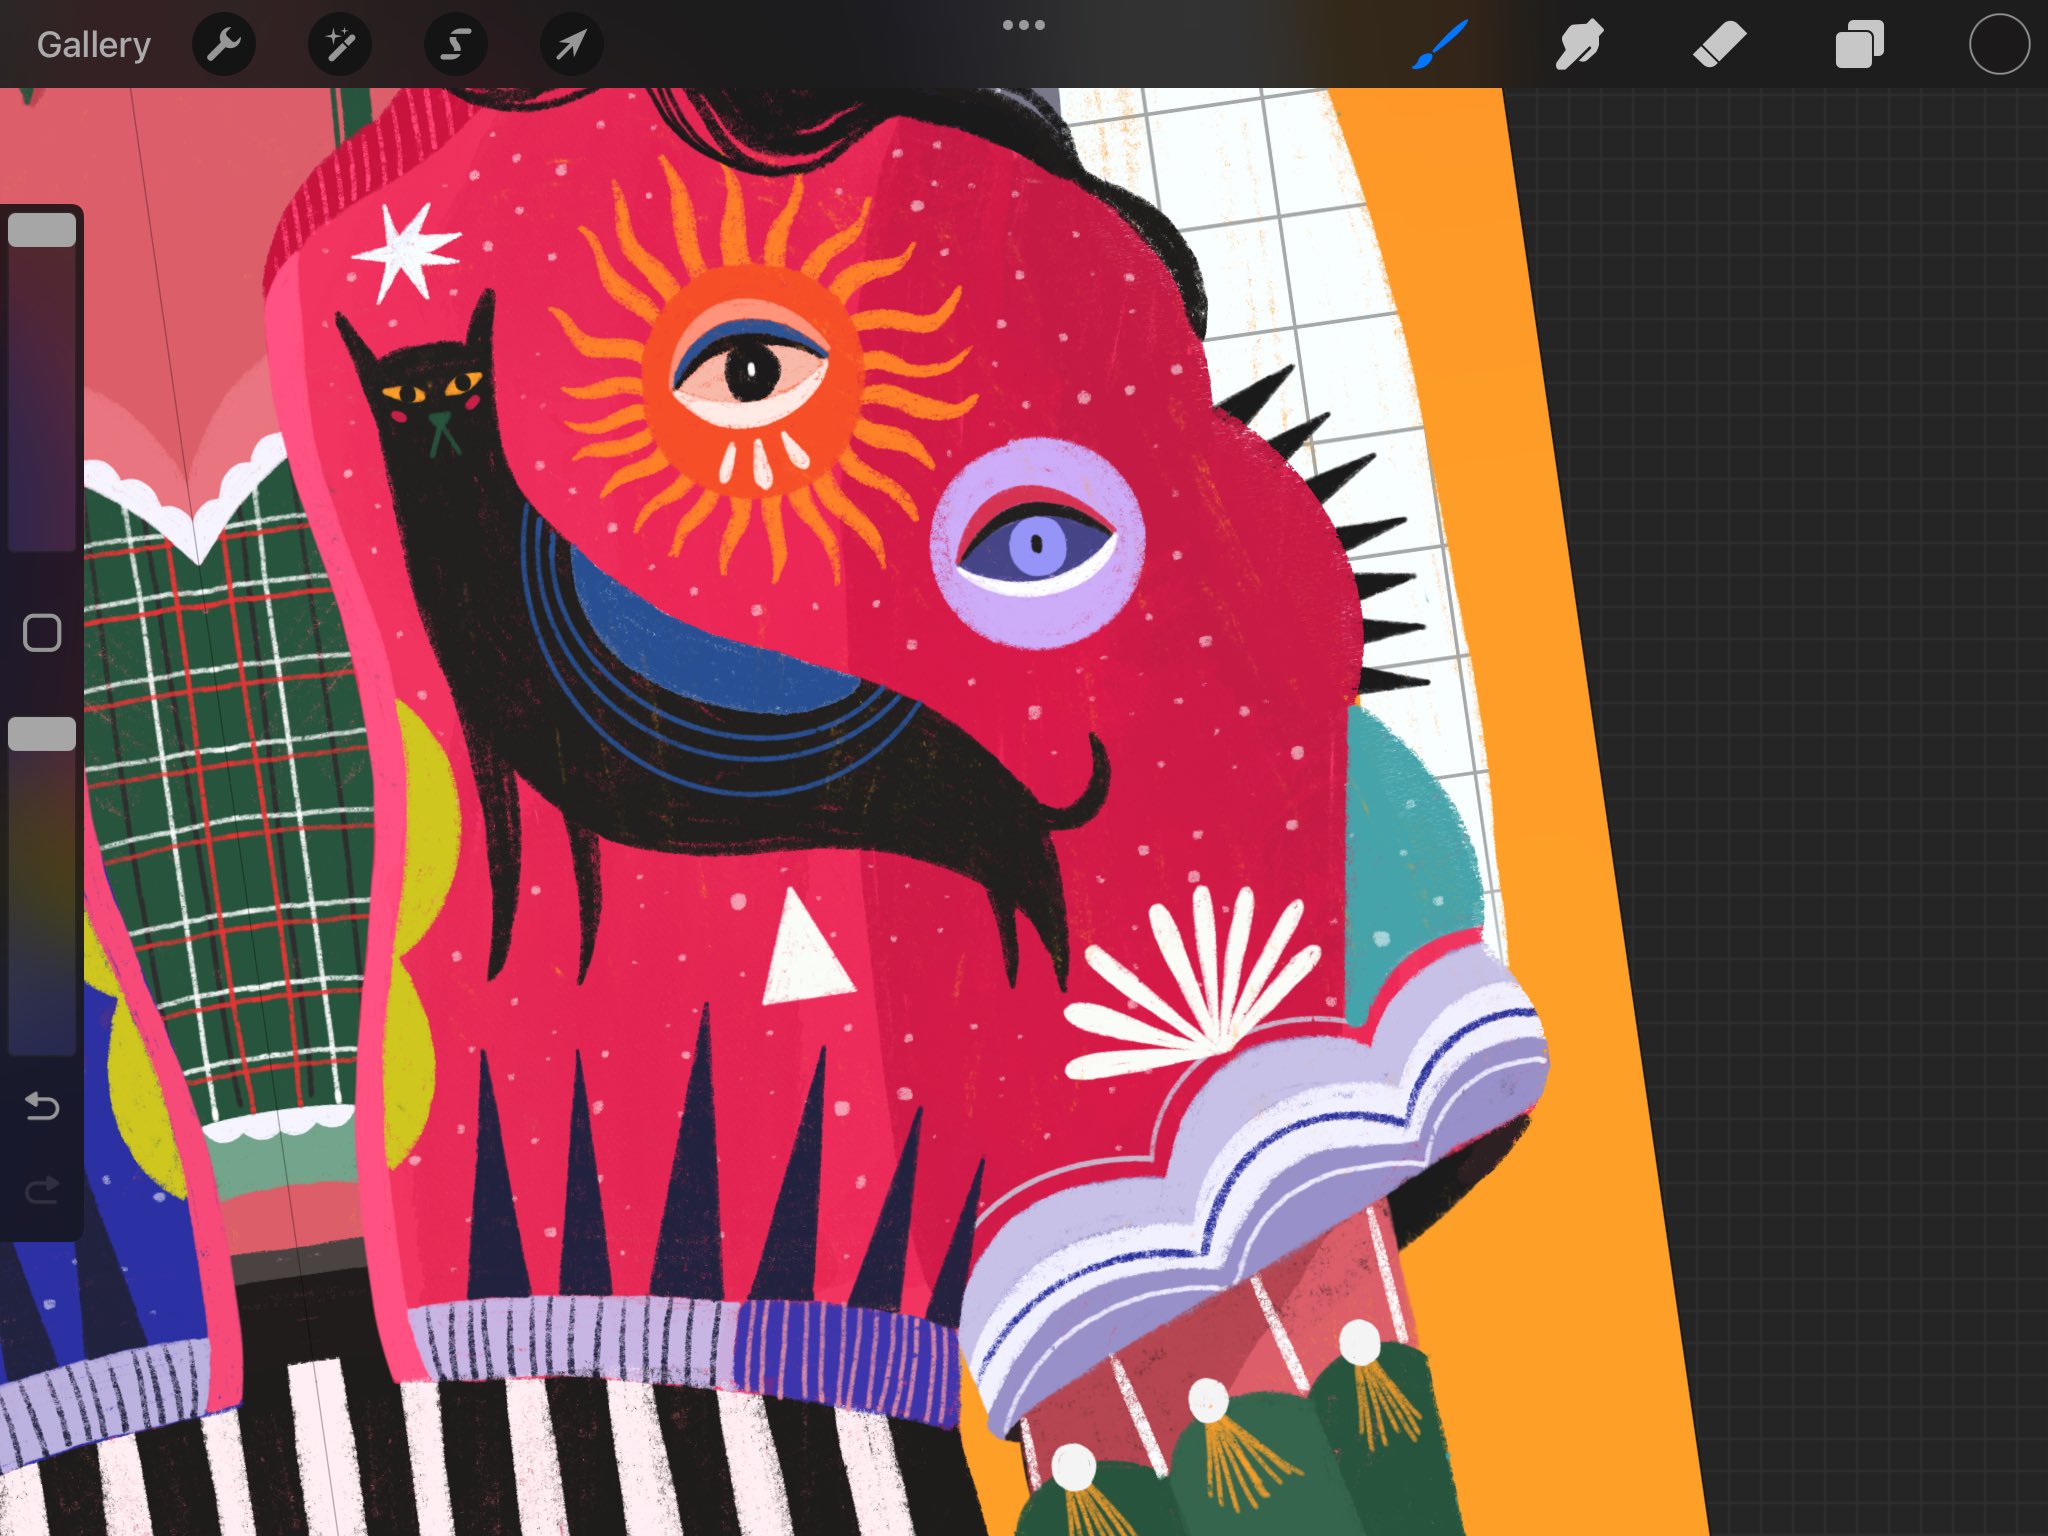Undo the last stroke with sidebar arrow
This screenshot has height=1536, width=2048.
coord(42,1106)
